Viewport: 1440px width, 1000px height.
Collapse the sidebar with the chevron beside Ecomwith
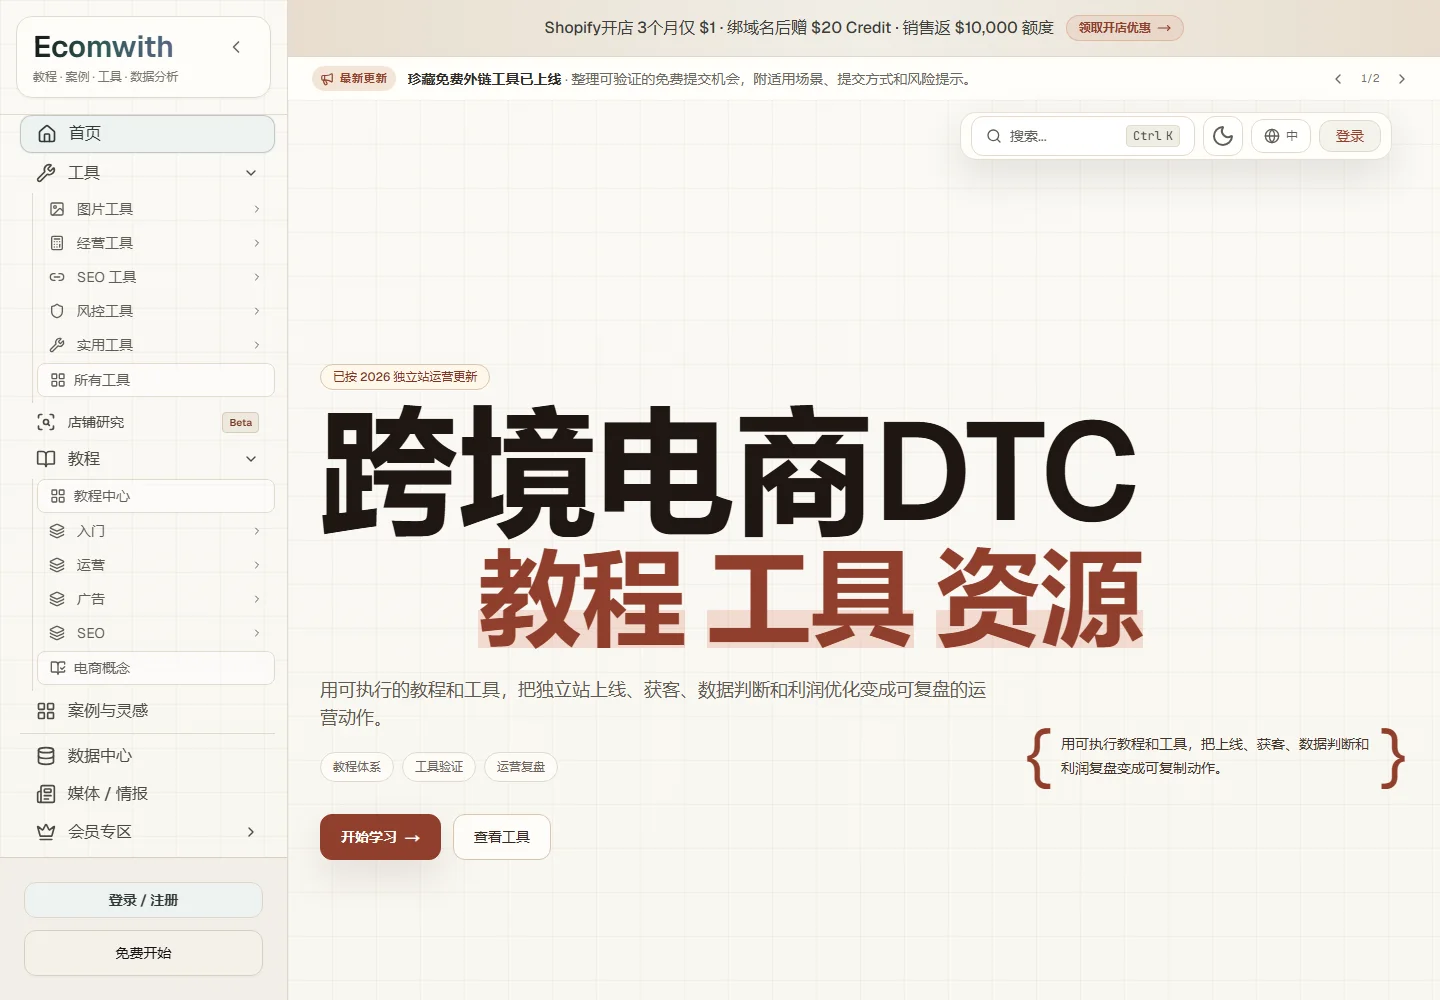(x=236, y=47)
